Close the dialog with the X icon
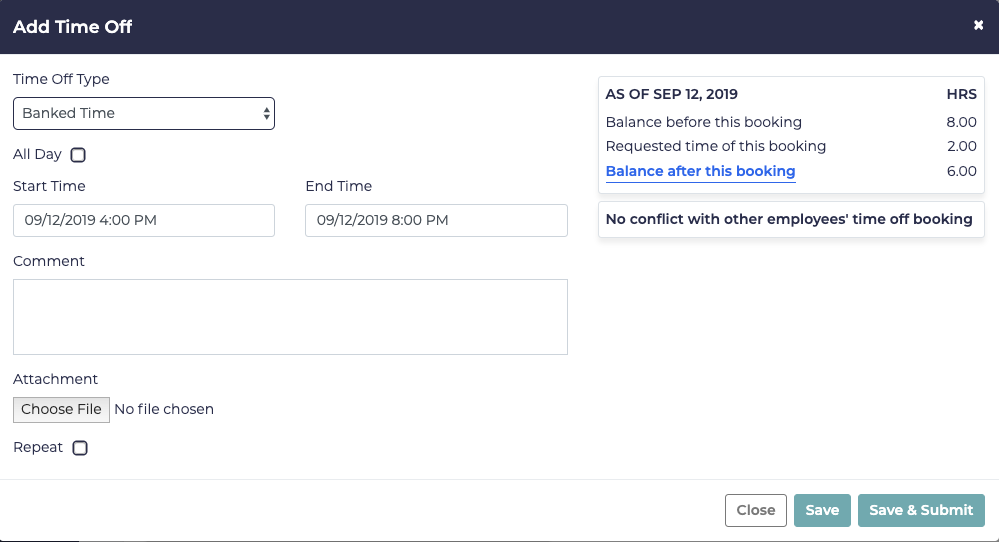999x542 pixels. coord(978,26)
